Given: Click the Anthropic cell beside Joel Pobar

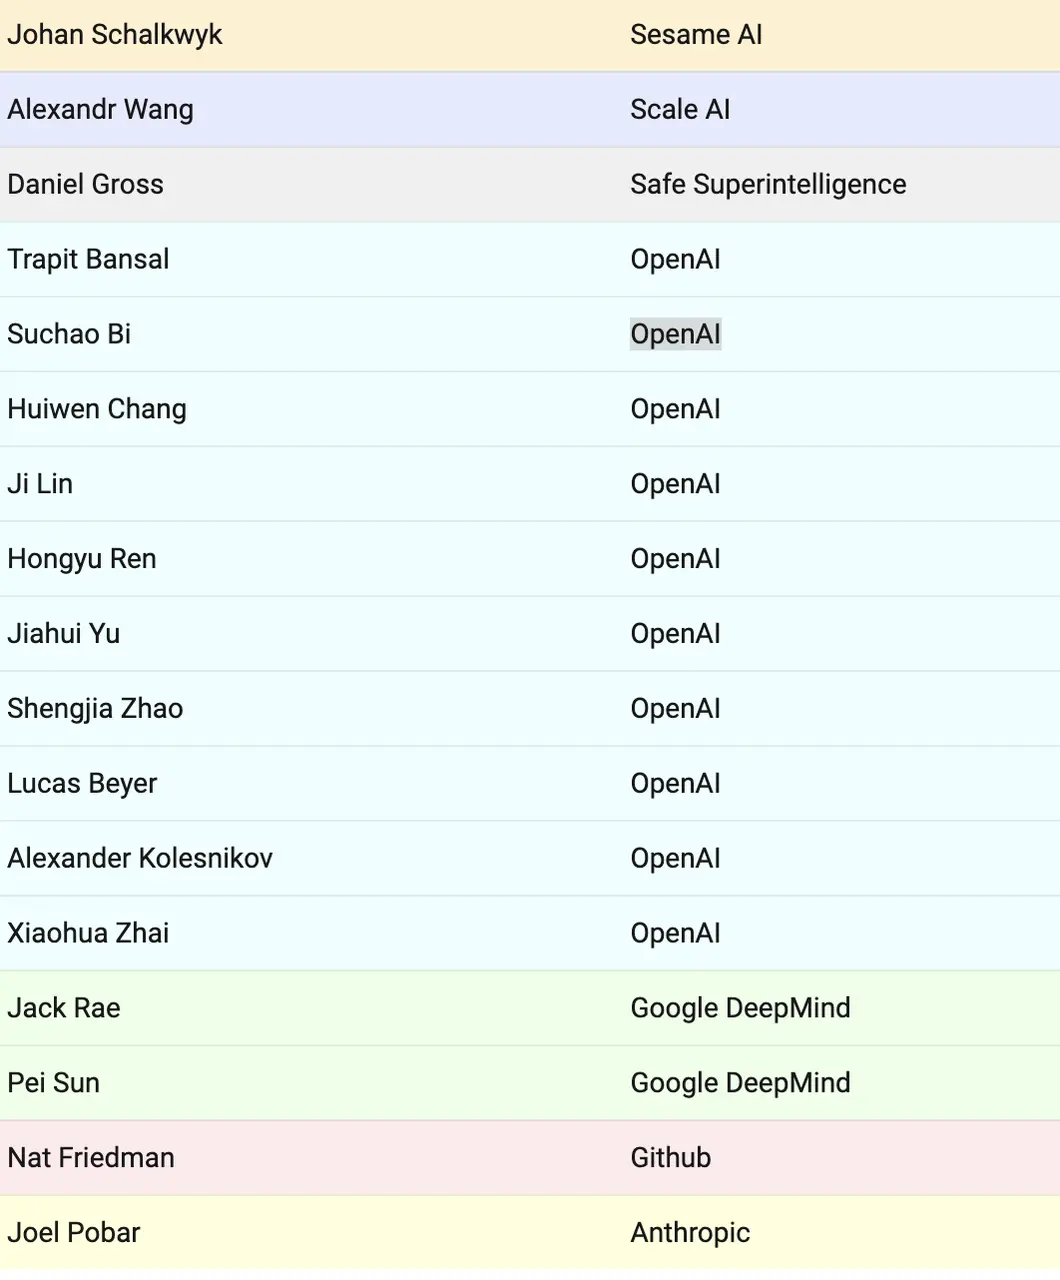Looking at the screenshot, I should pos(690,1233).
